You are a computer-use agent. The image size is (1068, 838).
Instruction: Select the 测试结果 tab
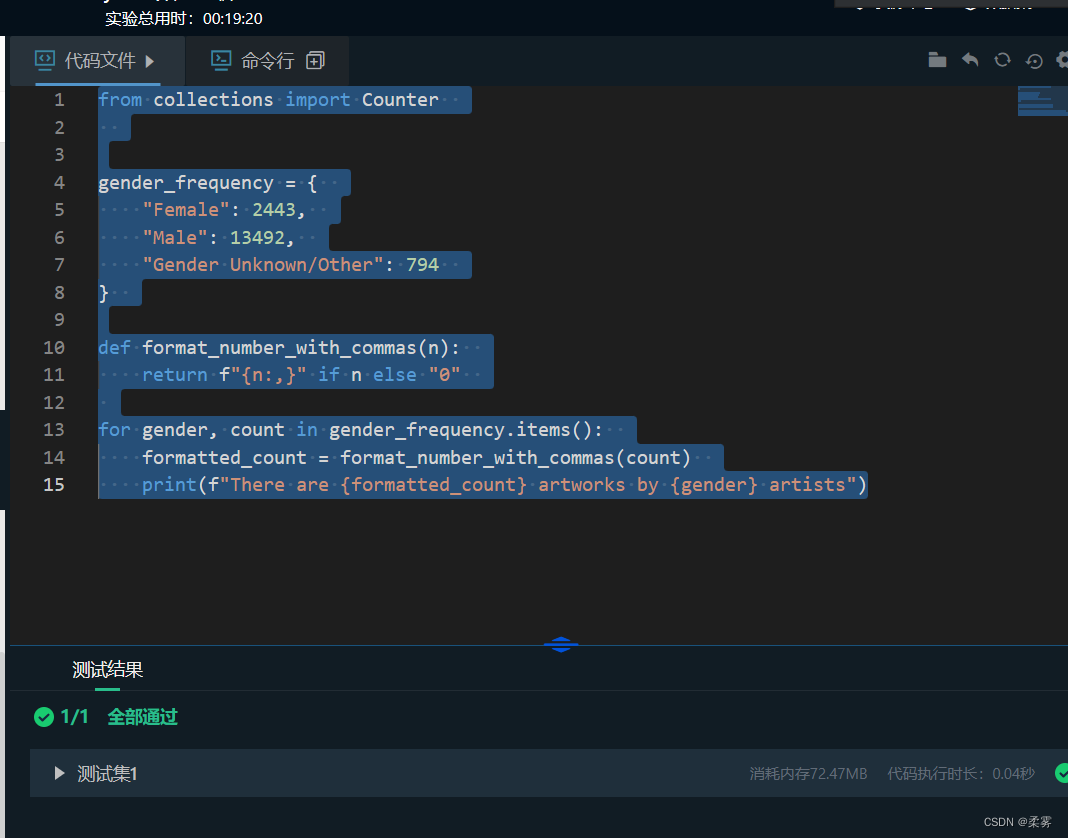click(108, 670)
